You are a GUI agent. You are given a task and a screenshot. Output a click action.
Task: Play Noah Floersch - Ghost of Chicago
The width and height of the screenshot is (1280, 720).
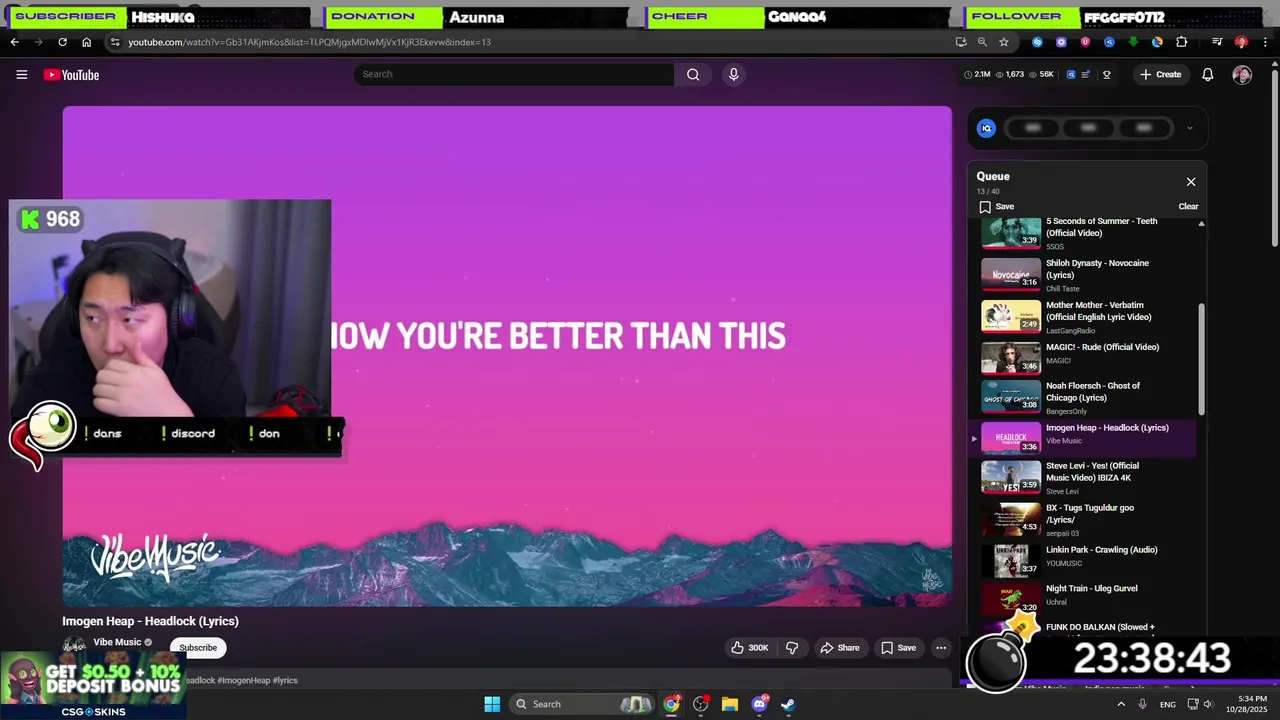pos(1089,398)
